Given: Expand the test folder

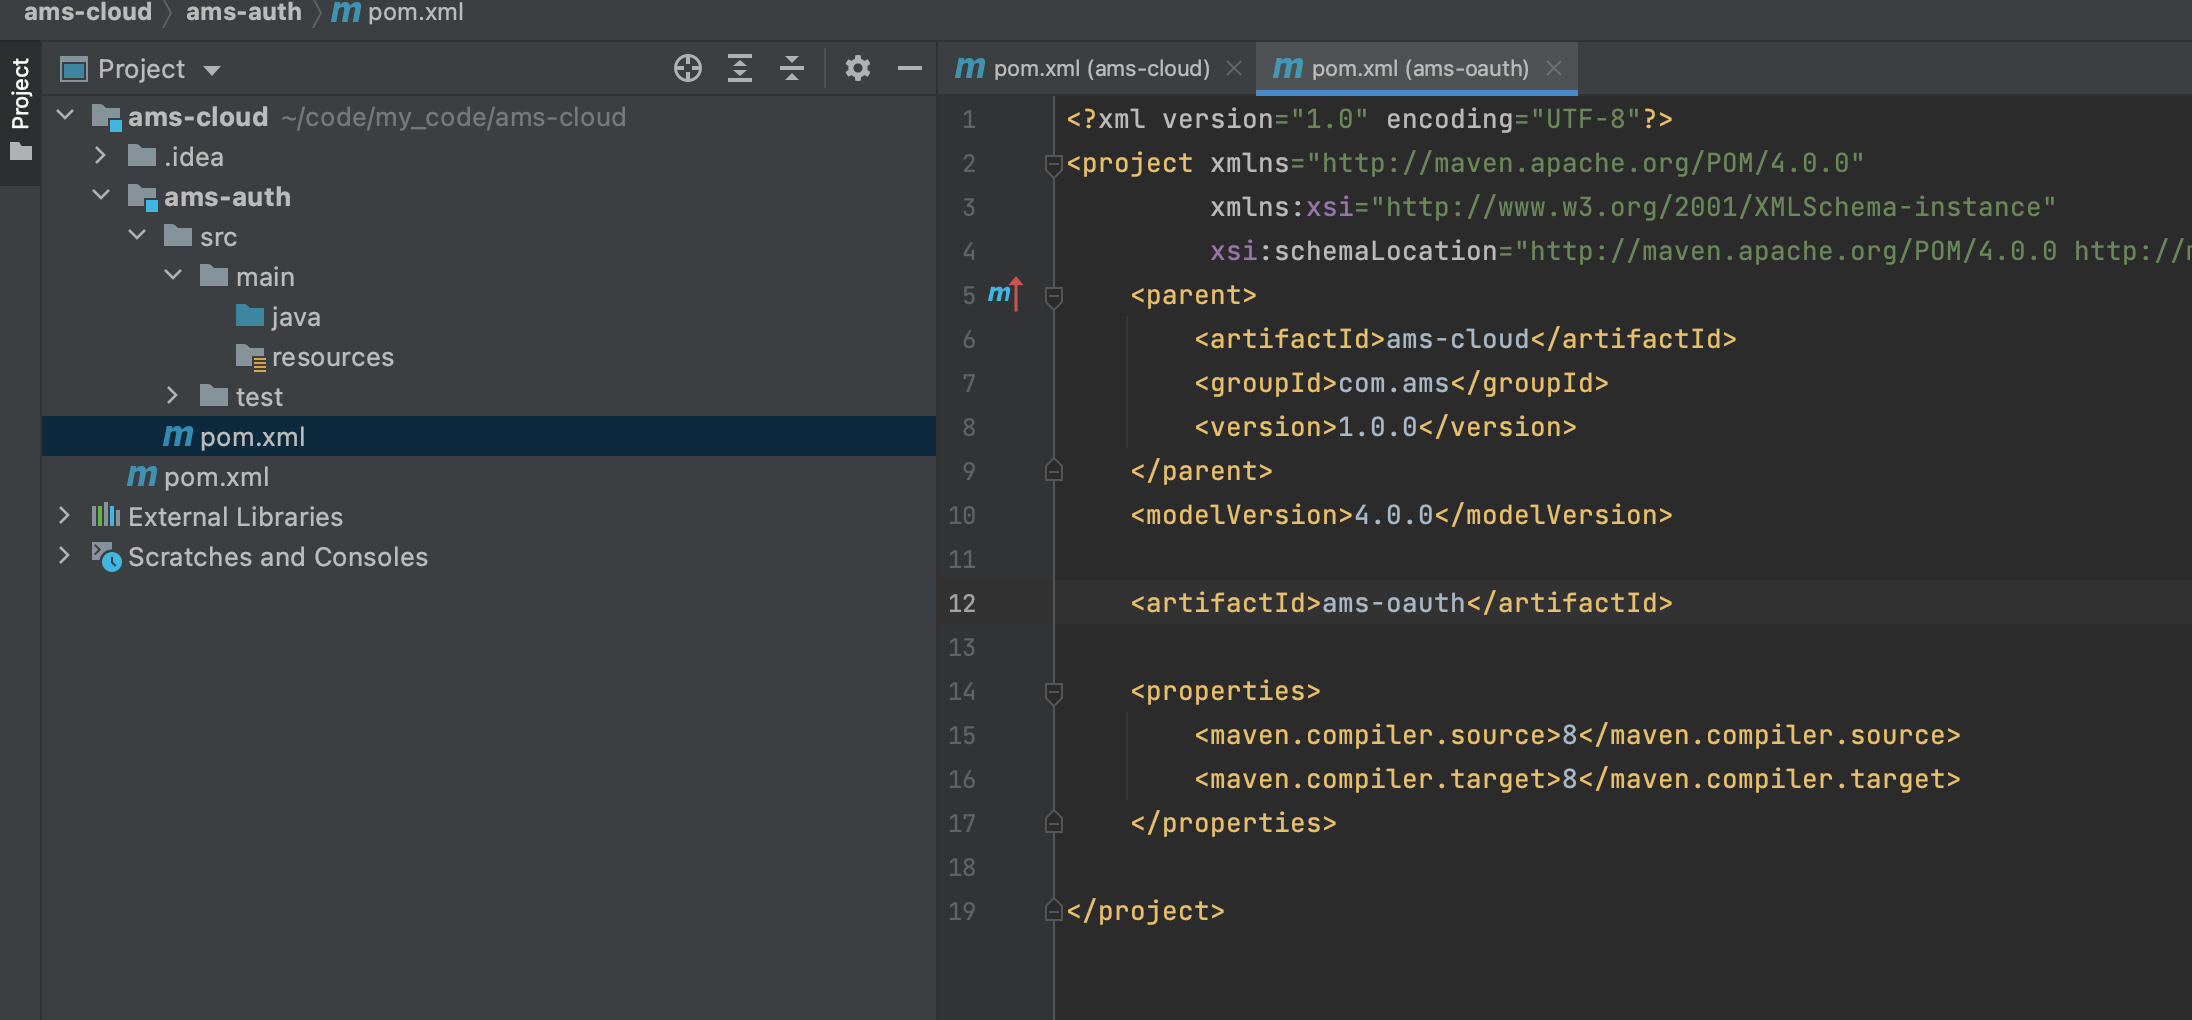Looking at the screenshot, I should pos(173,396).
